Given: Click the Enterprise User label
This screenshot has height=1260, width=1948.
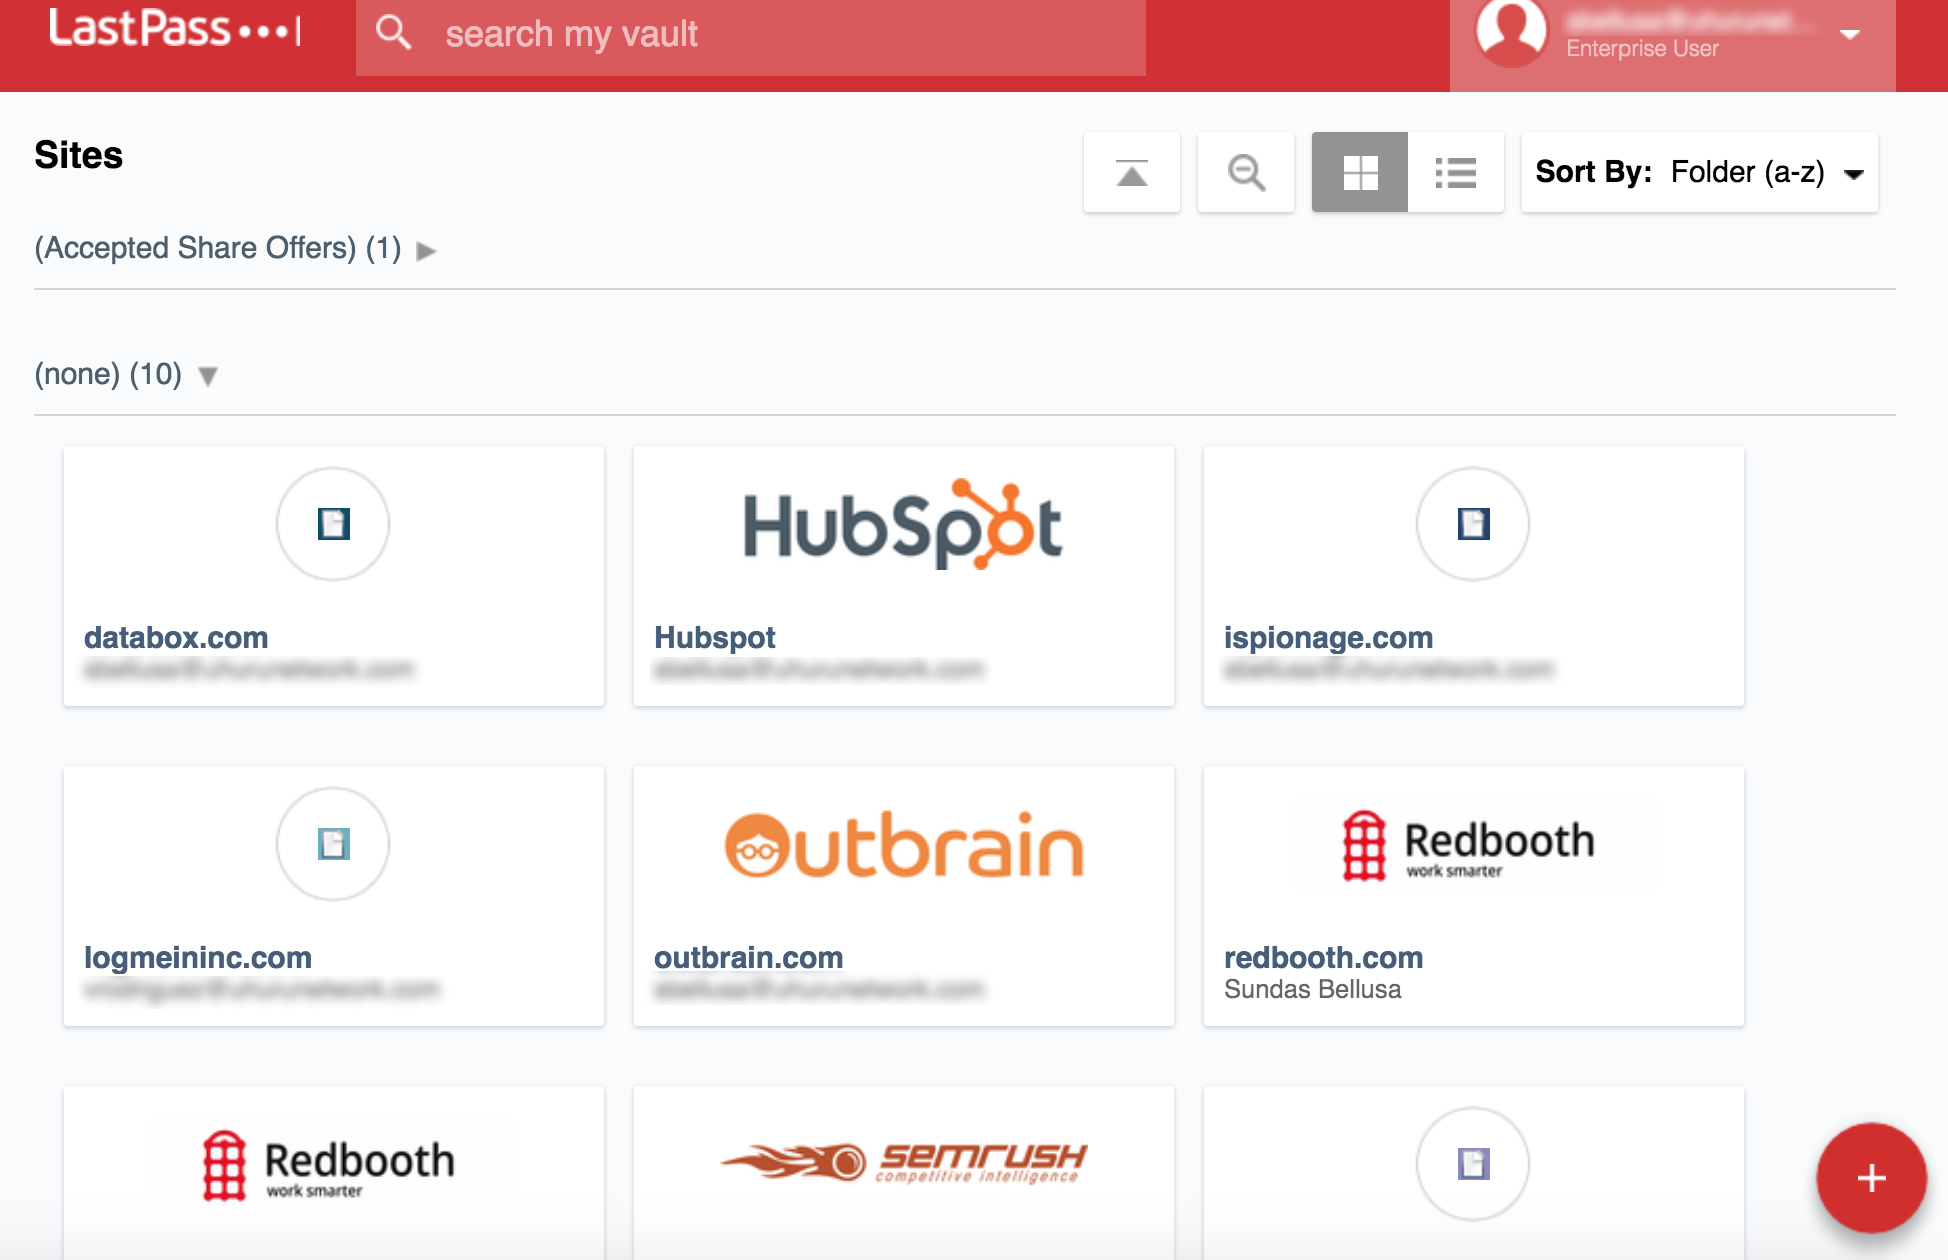Looking at the screenshot, I should click(1642, 48).
